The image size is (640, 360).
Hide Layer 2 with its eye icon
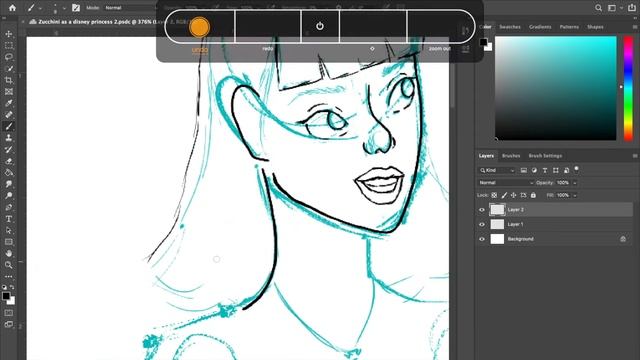pos(482,210)
